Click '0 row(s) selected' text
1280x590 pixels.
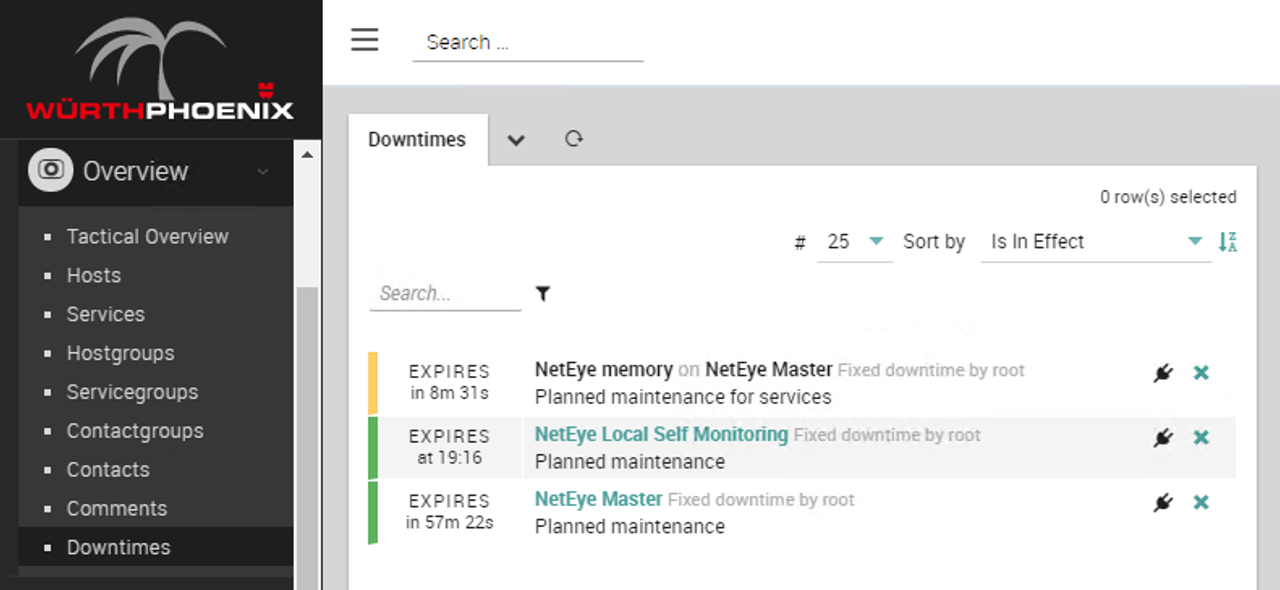coord(1168,197)
